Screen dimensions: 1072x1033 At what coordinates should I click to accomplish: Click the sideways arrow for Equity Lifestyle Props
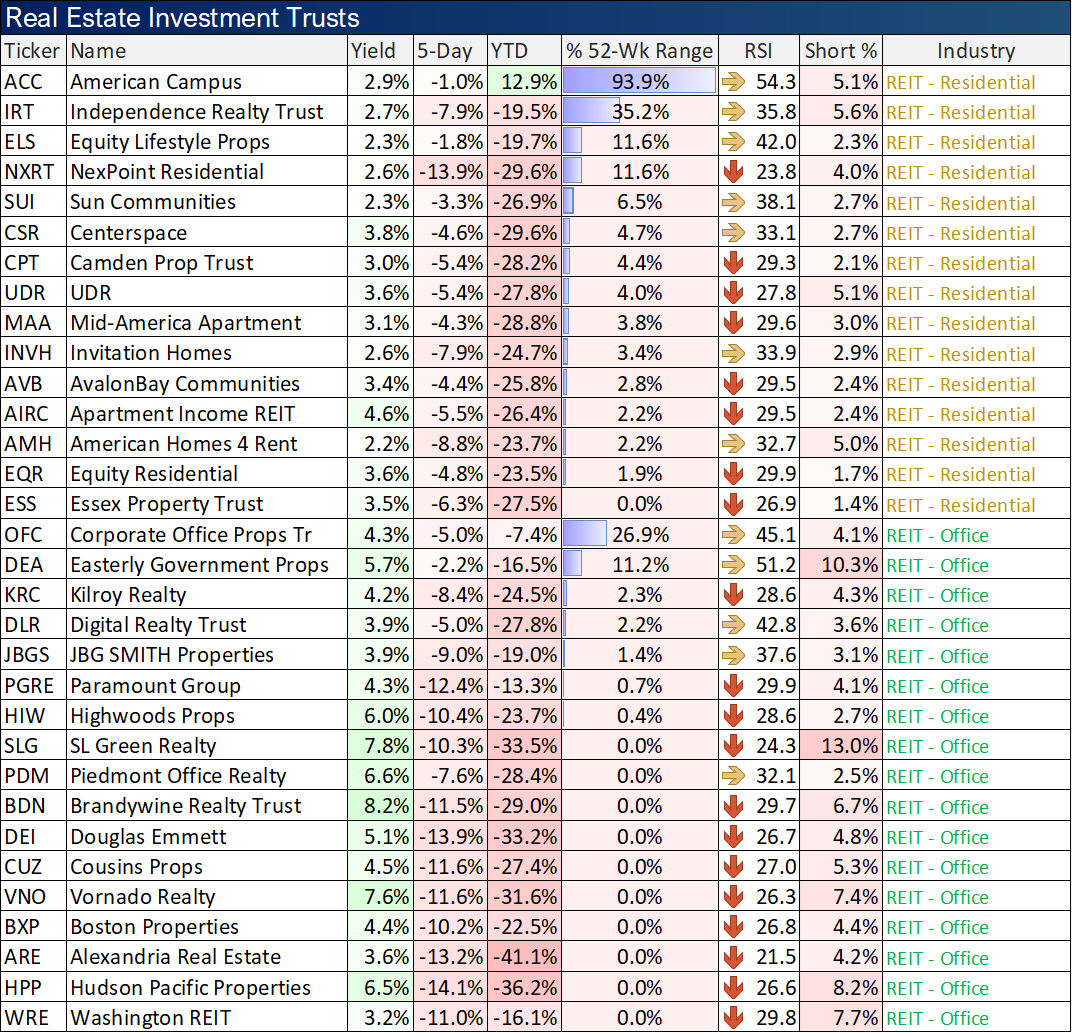point(734,142)
